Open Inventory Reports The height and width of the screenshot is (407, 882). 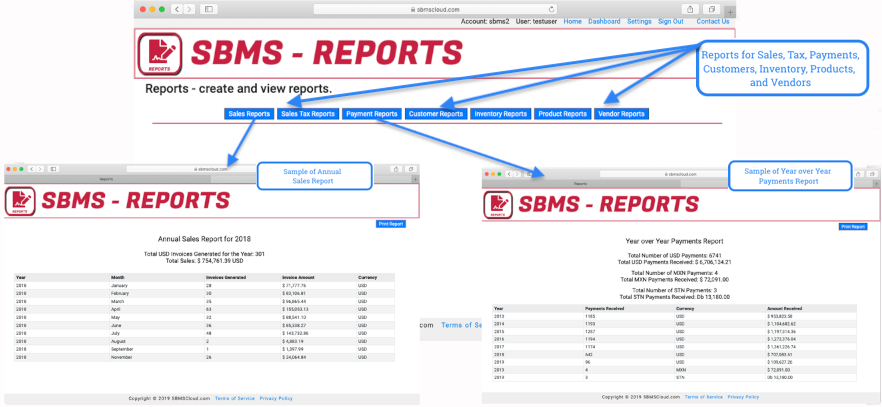(501, 114)
